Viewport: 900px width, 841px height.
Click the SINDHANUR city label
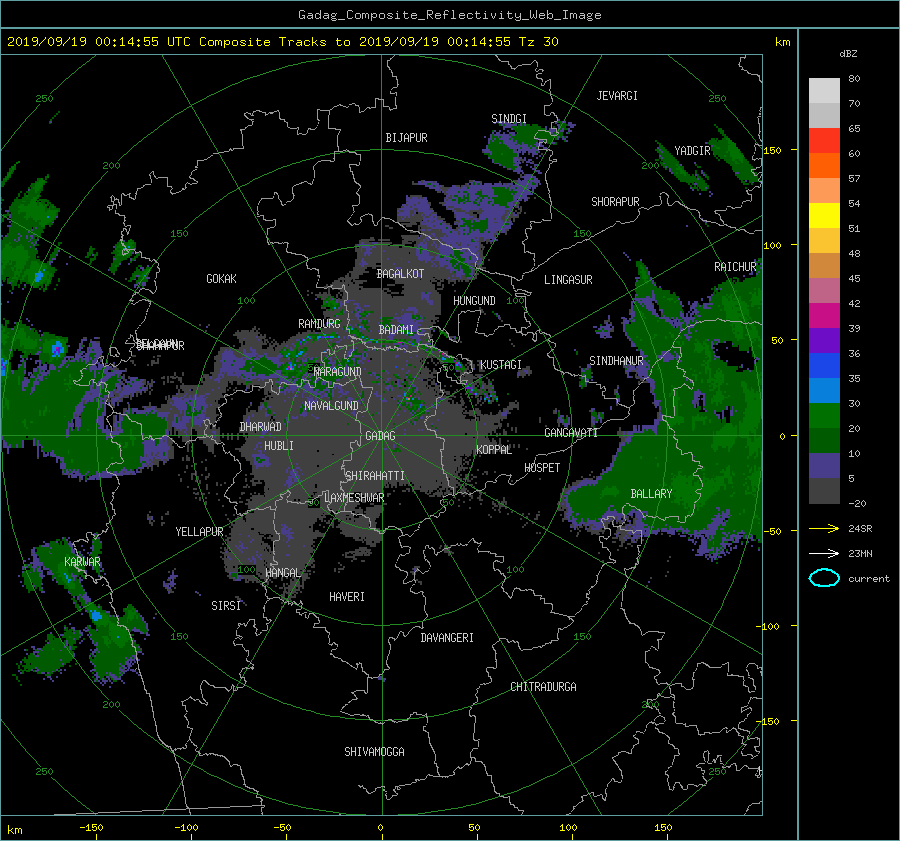point(616,361)
